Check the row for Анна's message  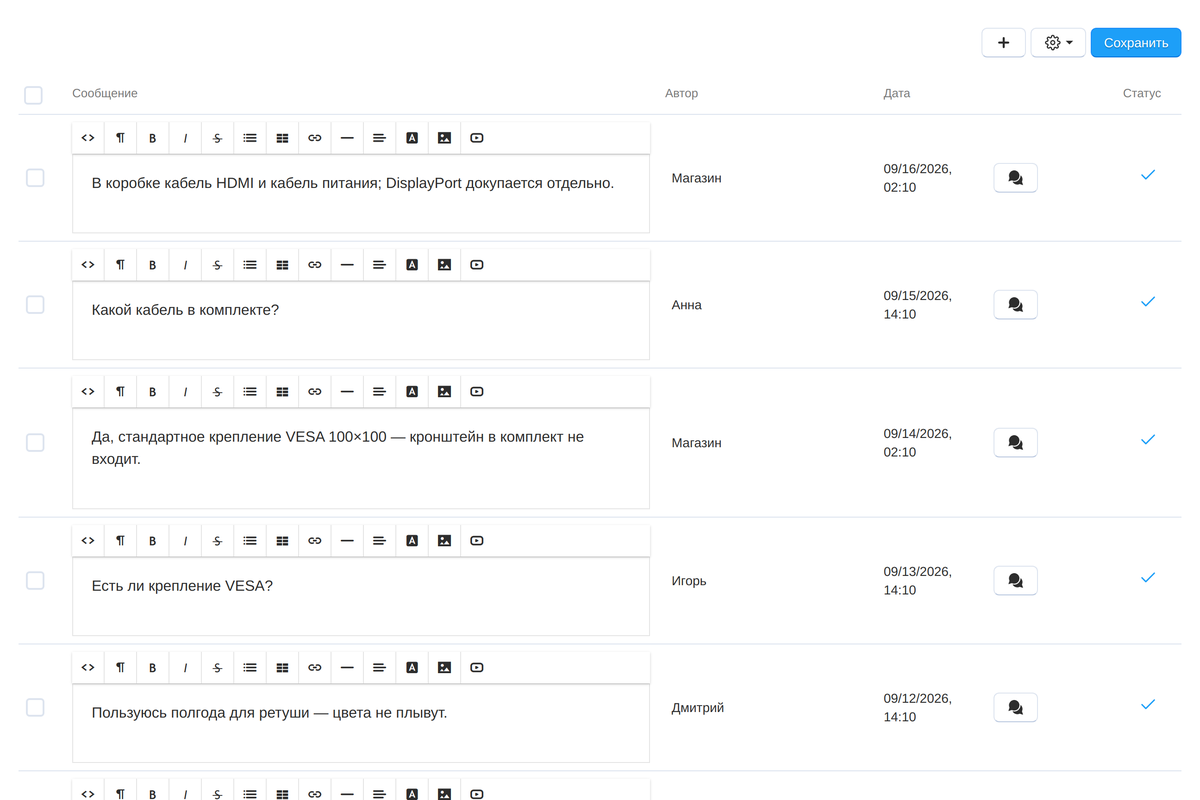35,305
